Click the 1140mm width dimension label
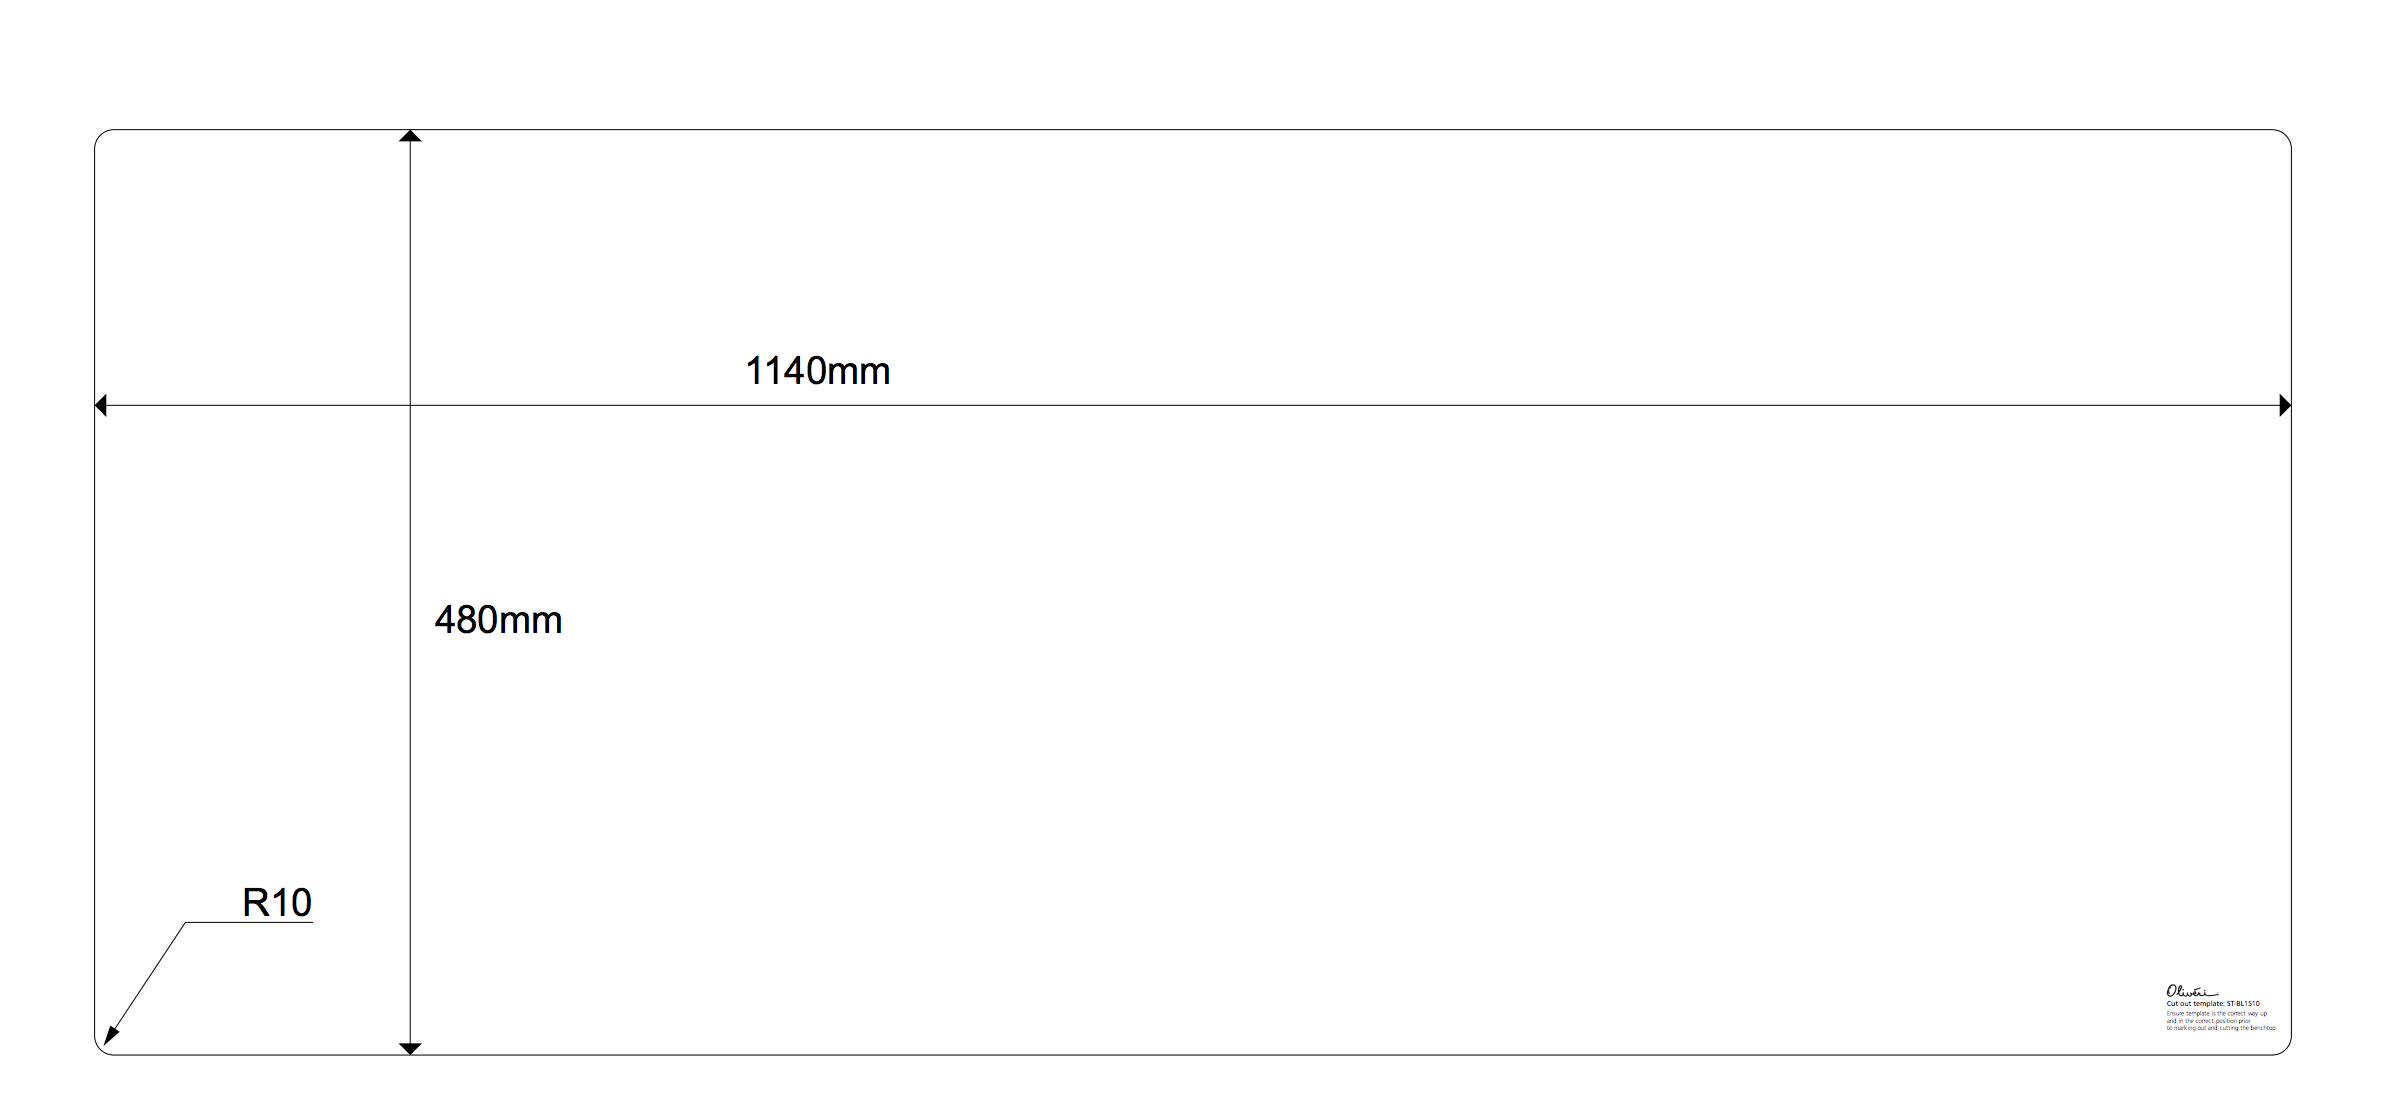Viewport: 2382px width, 1118px height. coord(817,371)
